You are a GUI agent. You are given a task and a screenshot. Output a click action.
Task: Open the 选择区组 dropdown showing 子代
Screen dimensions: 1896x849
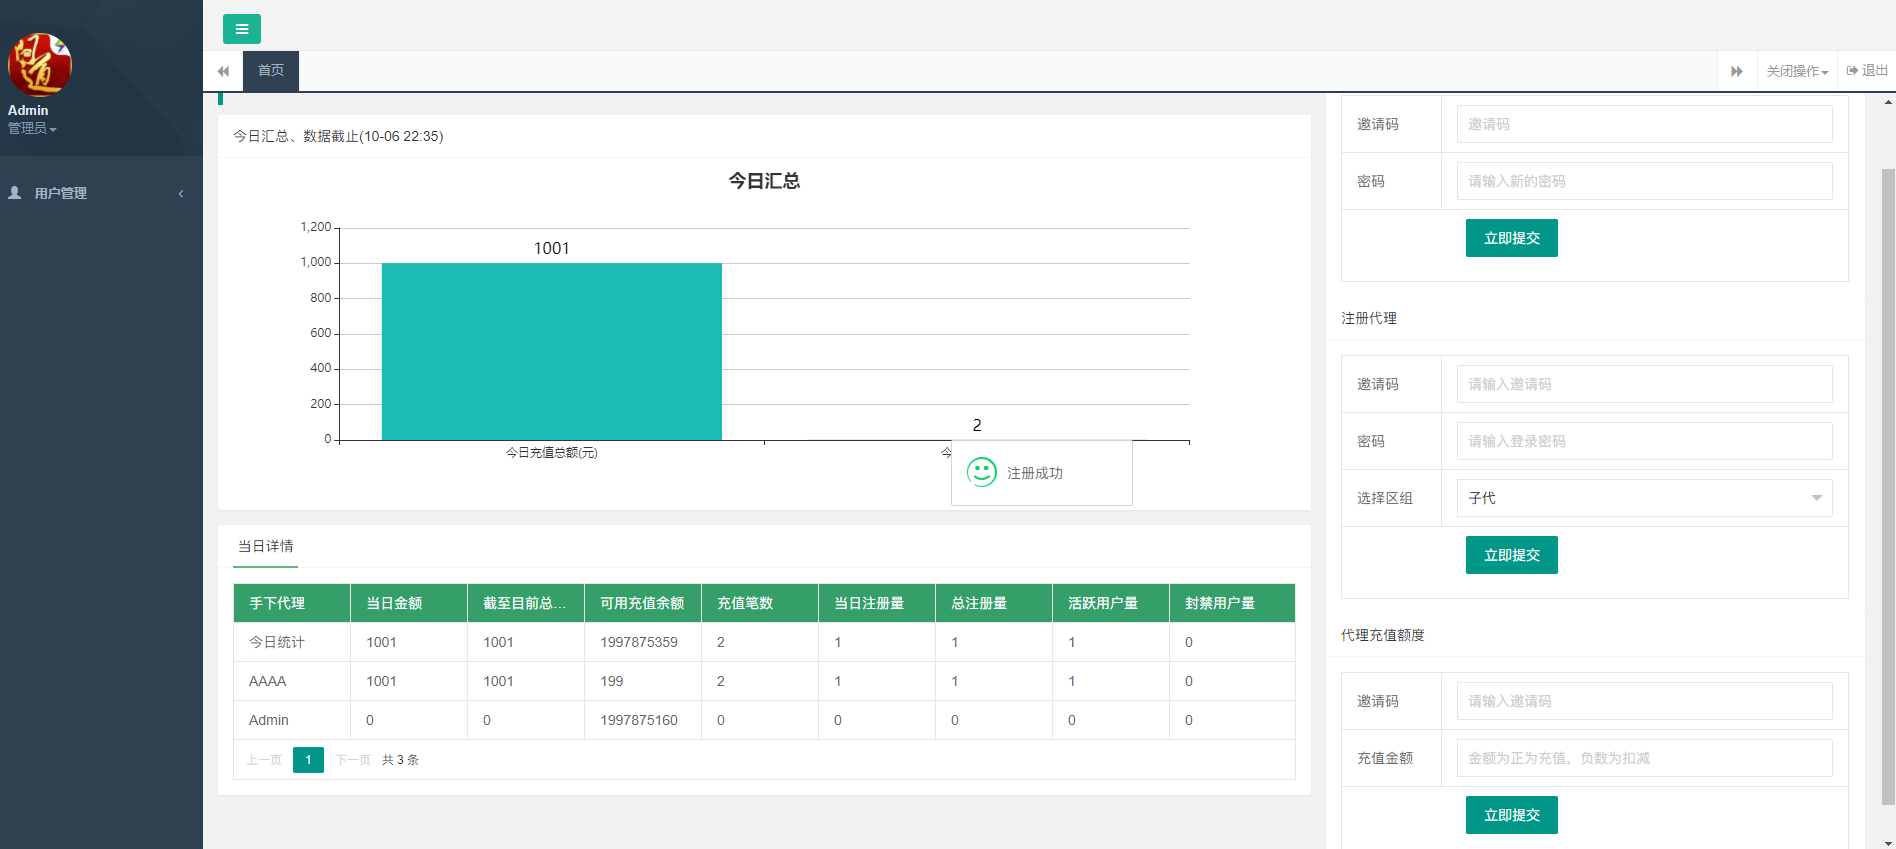[1643, 498]
